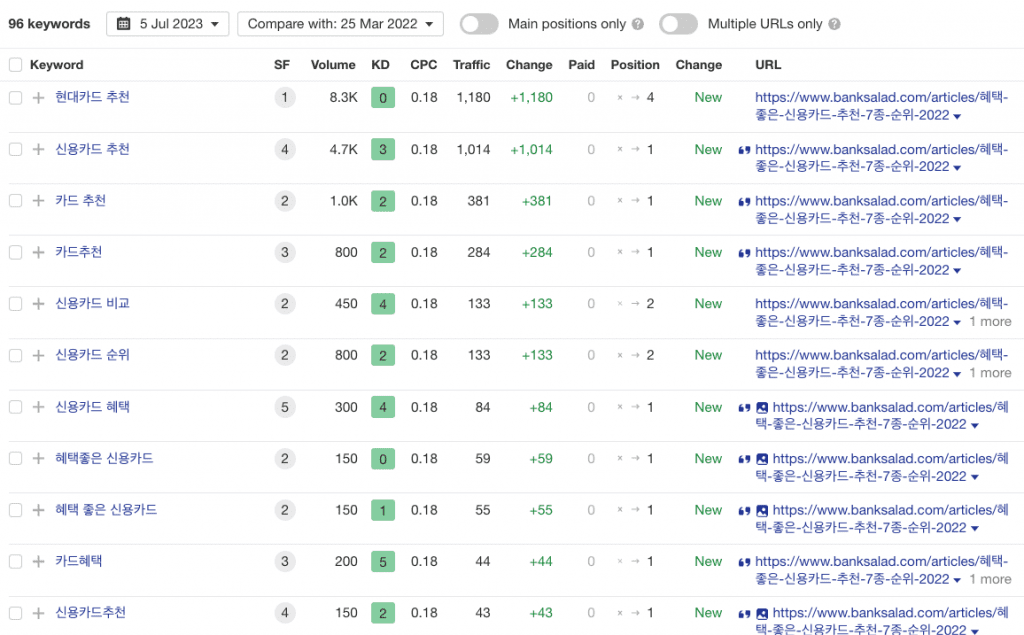The width and height of the screenshot is (1024, 635).
Task: Click the SF badge 1 in 현대카드 추천 row
Action: pyautogui.click(x=285, y=98)
